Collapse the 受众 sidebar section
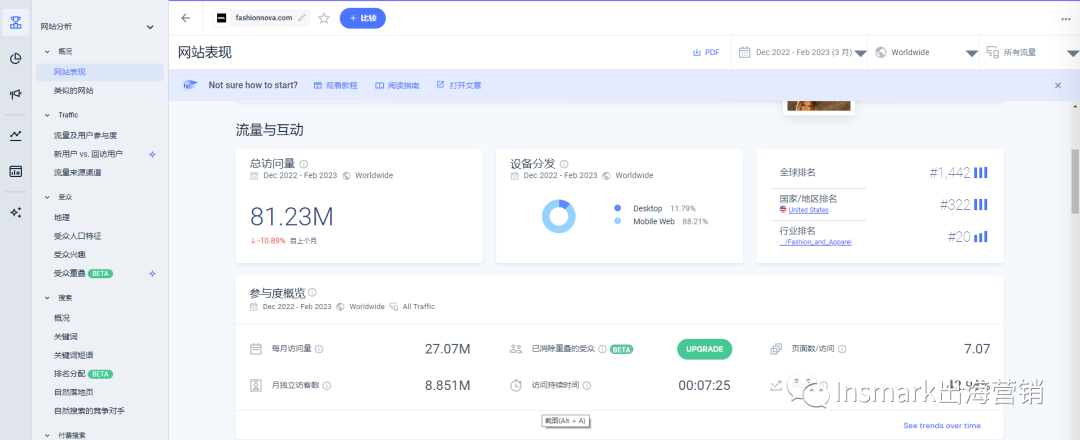Image resolution: width=1080 pixels, height=440 pixels. pyautogui.click(x=47, y=197)
